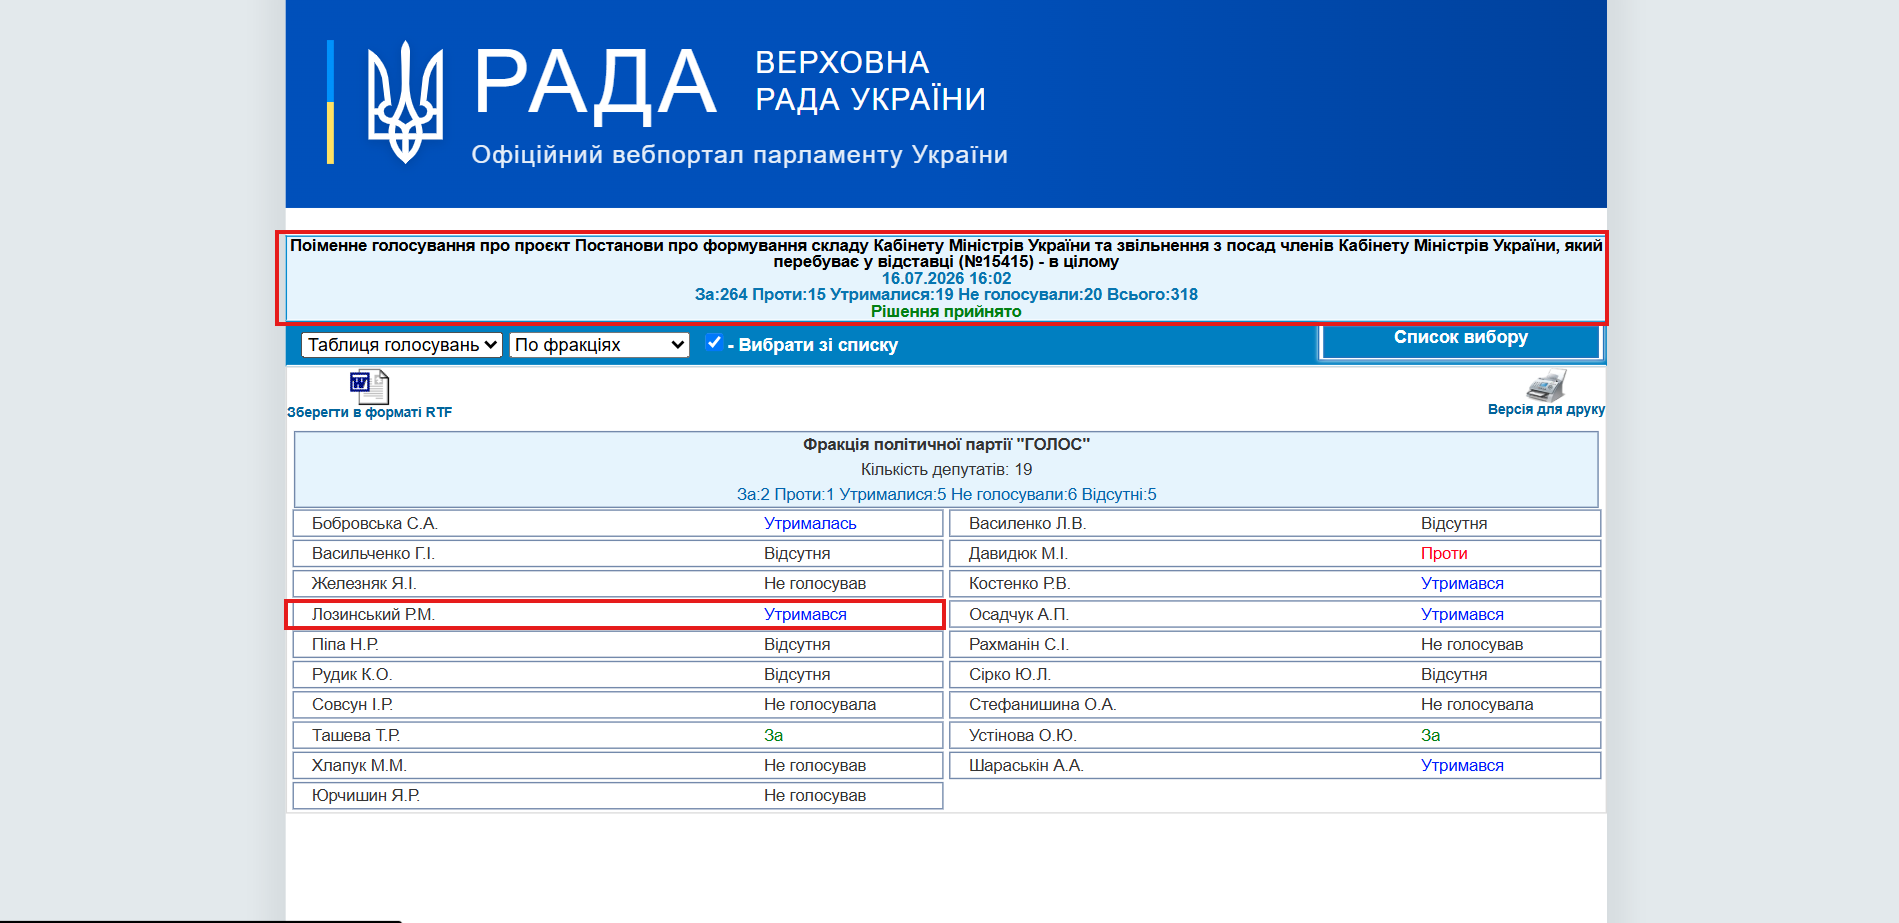Click the red 'Проти' vote of Давидюк
The image size is (1899, 923).
click(1444, 554)
